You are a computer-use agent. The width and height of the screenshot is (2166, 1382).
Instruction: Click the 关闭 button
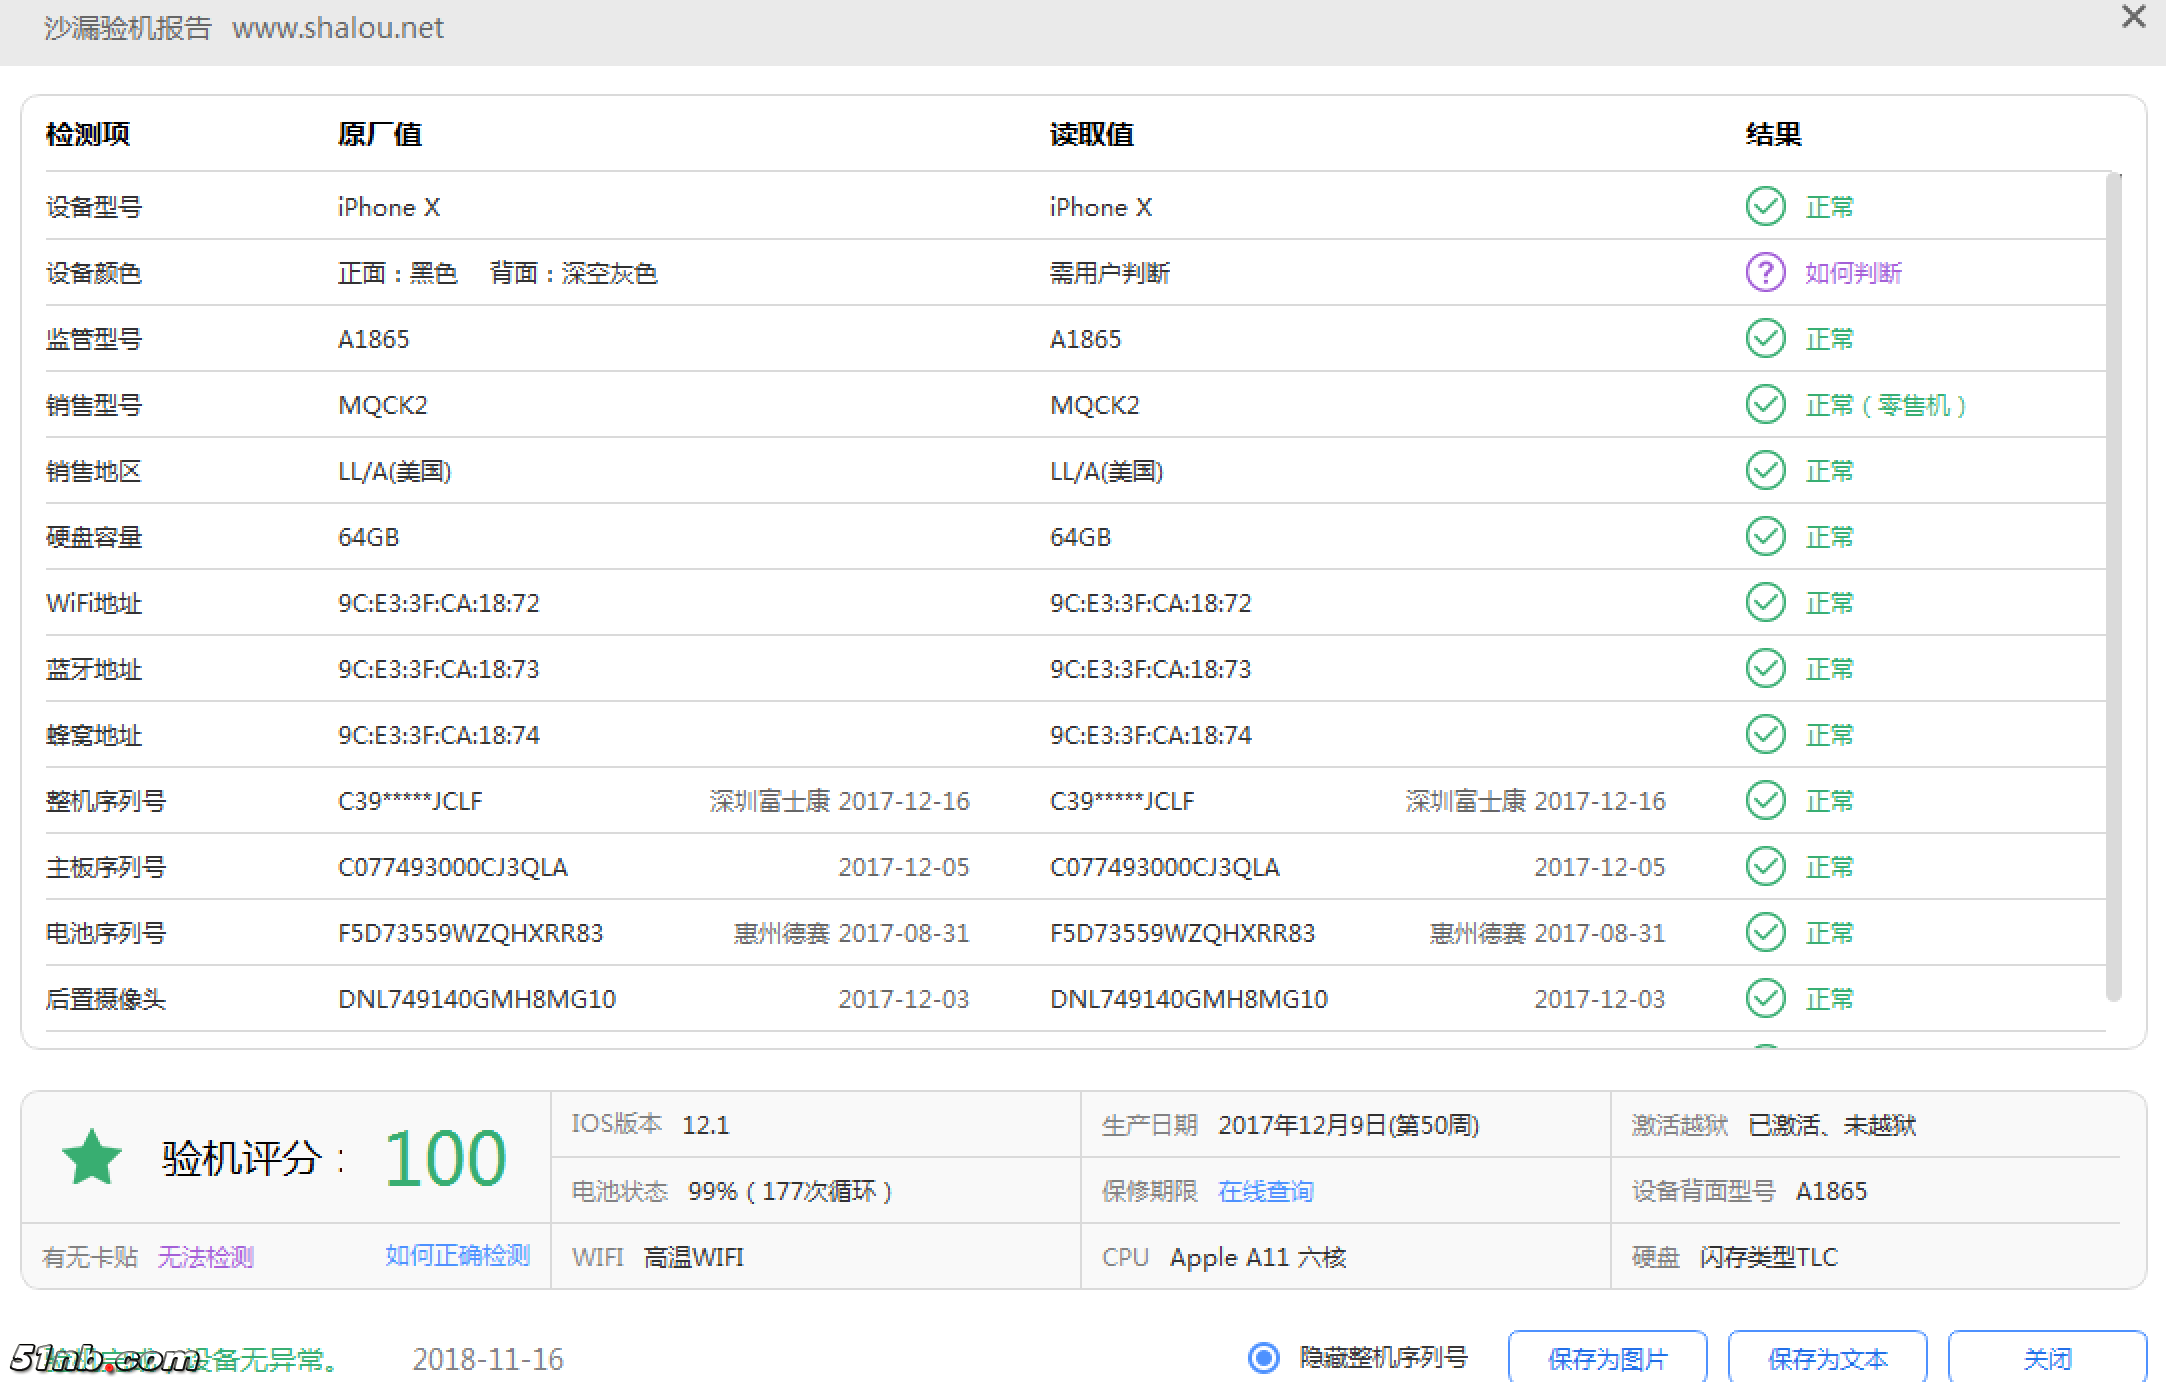[x=2049, y=1358]
